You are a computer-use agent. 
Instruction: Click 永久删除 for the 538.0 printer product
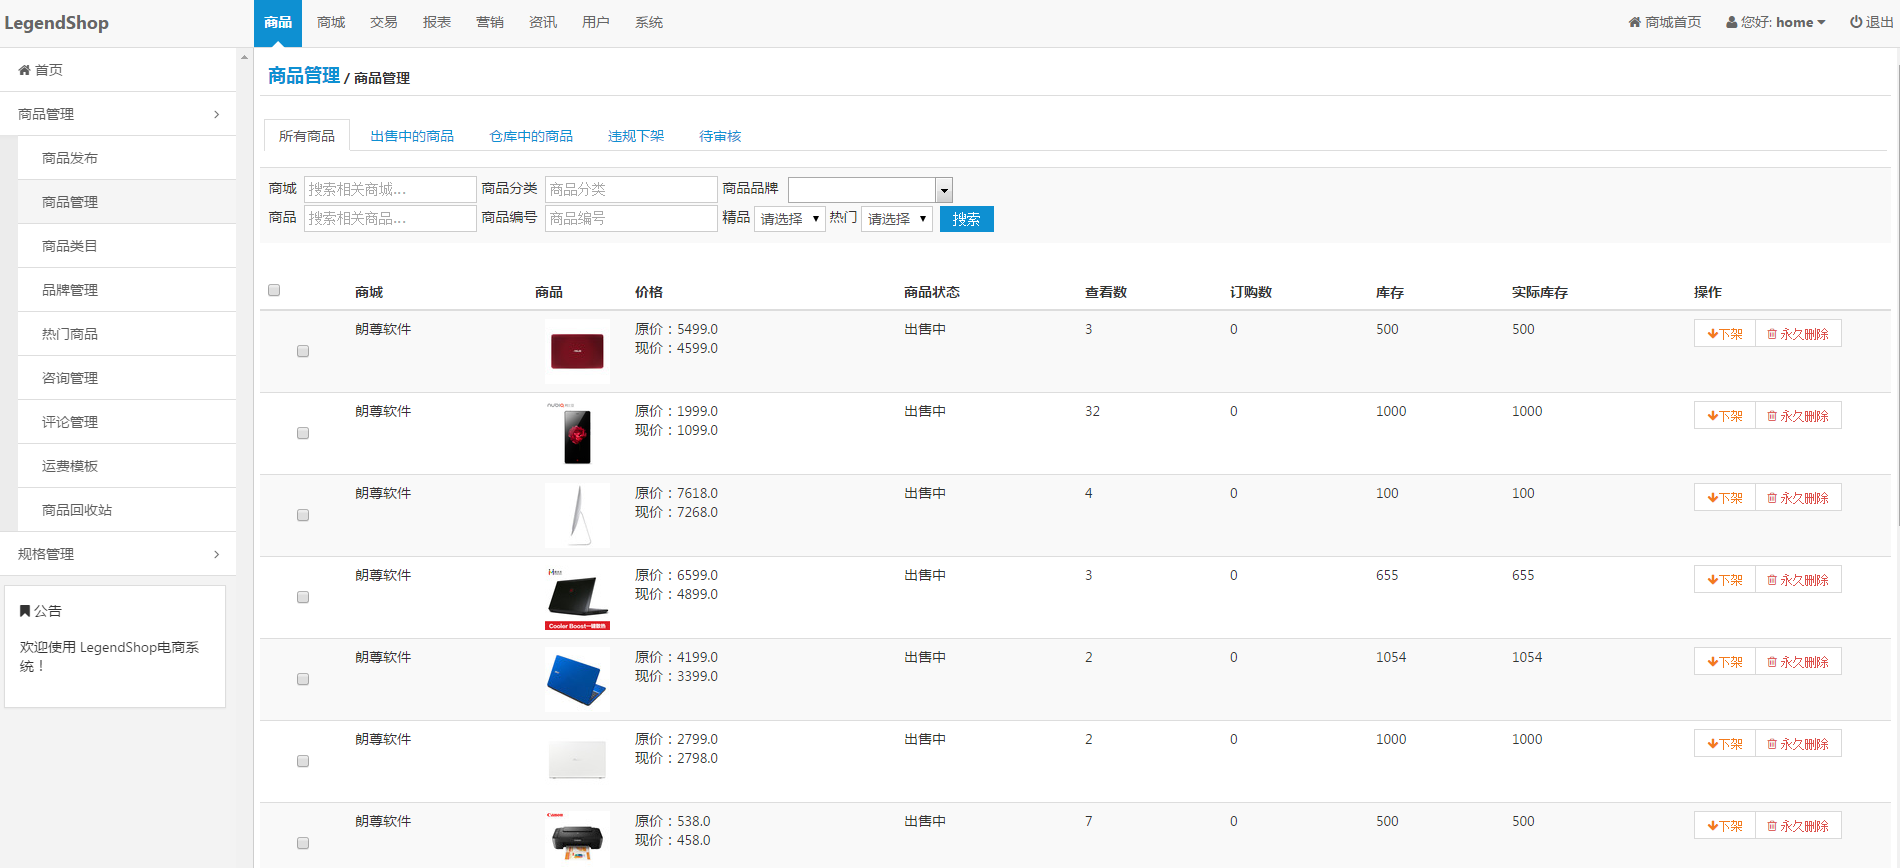pyautogui.click(x=1798, y=826)
